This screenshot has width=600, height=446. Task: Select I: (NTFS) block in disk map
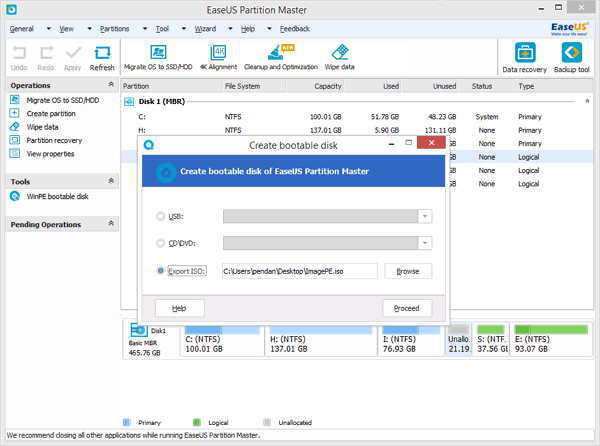pos(411,339)
